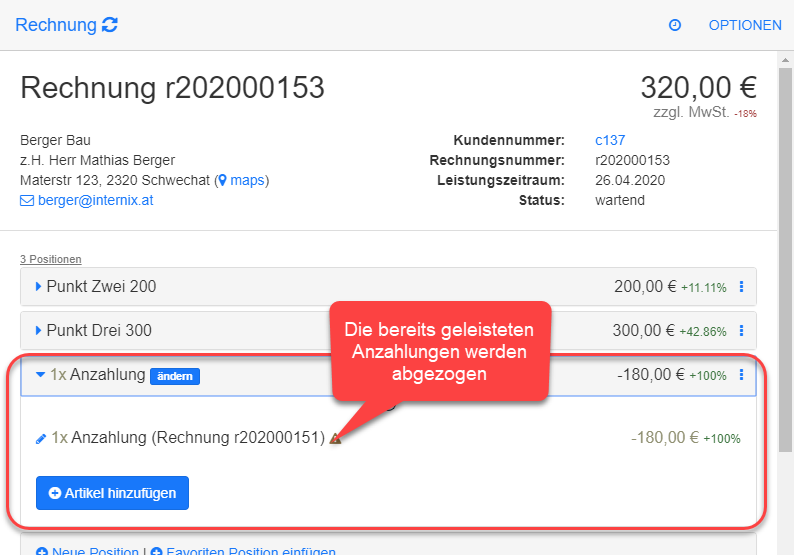
Task: Click the scrollbar up arrow
Action: click(x=785, y=60)
